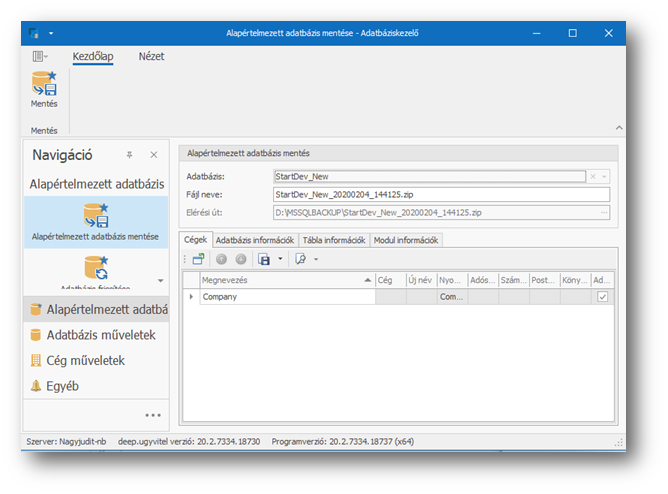
Task: Click the print preview icon in grid toolbar
Action: coord(300,258)
